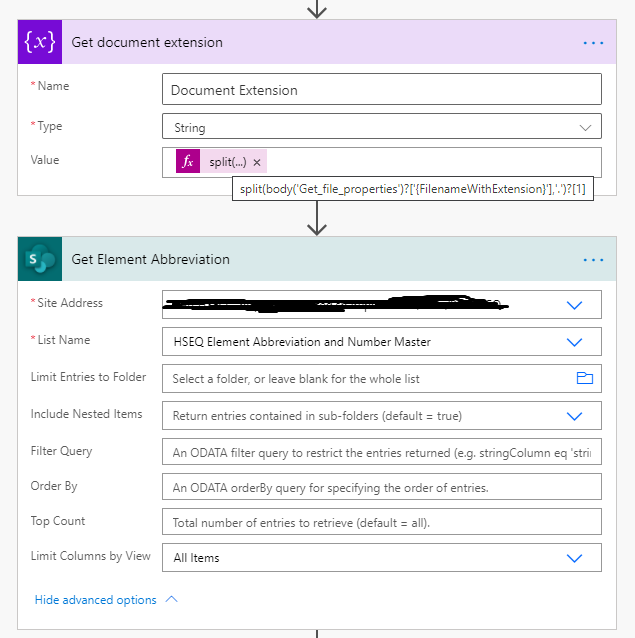Click the Site Address label
Screen dimensions: 635x638
click(x=70, y=303)
